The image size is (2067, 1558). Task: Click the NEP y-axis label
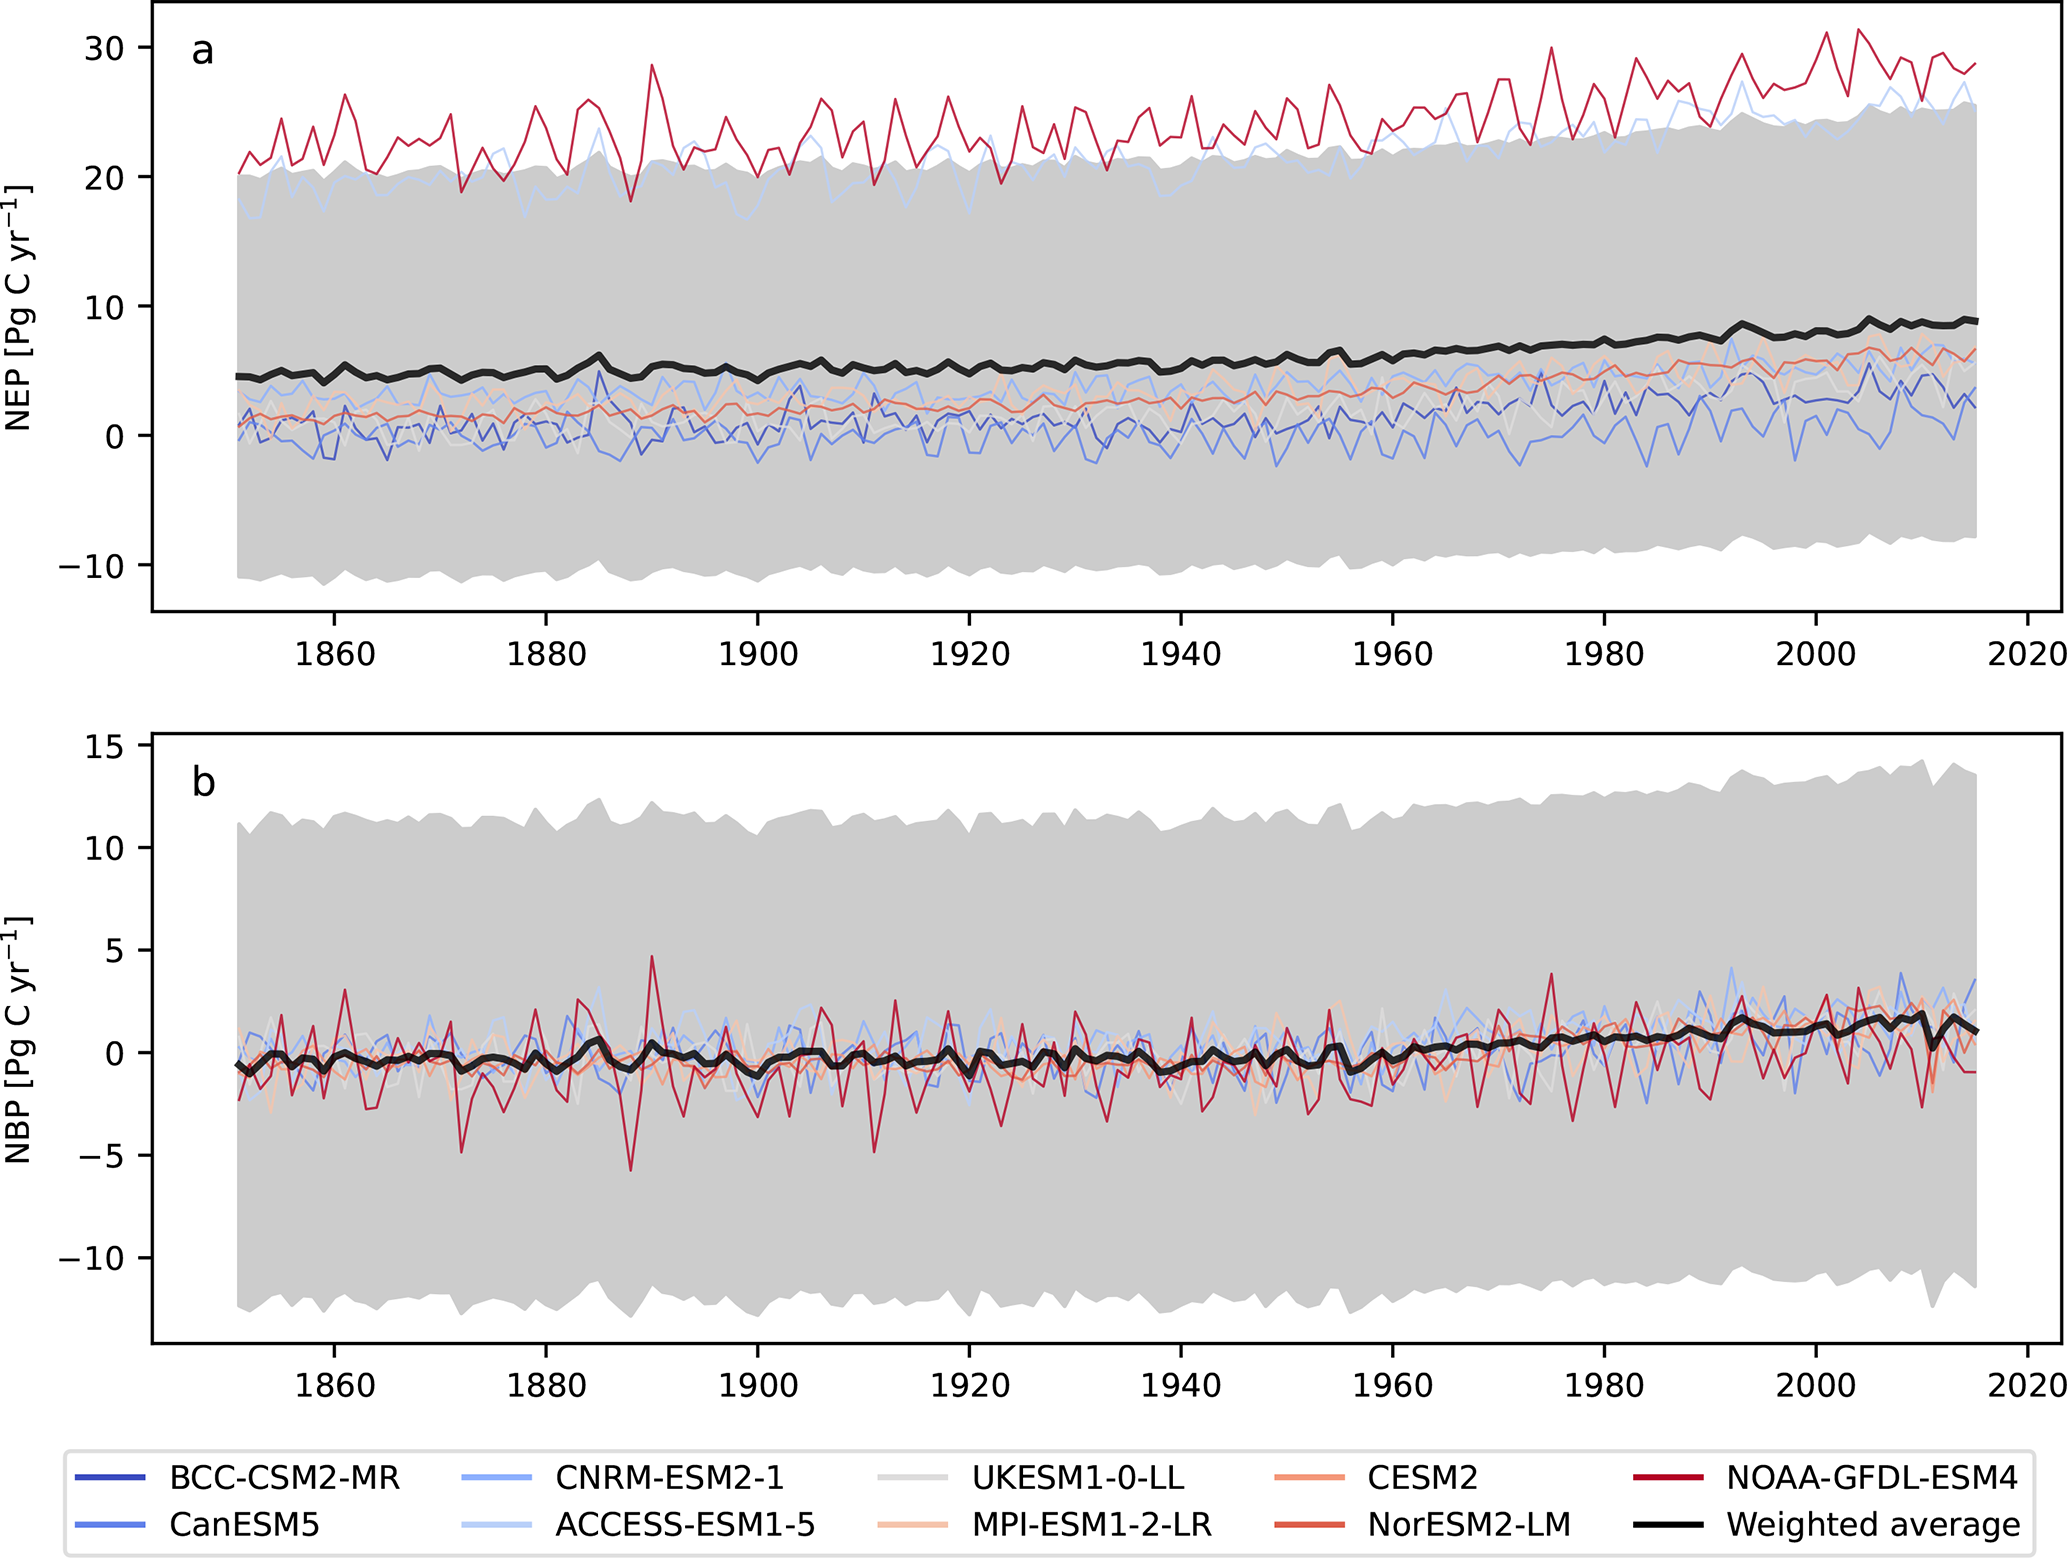click(x=18, y=308)
